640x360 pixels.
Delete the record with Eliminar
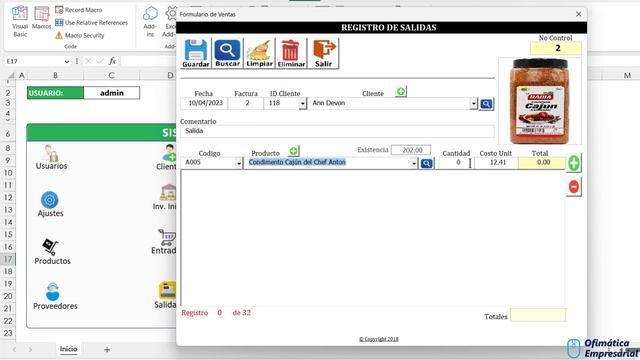click(291, 53)
